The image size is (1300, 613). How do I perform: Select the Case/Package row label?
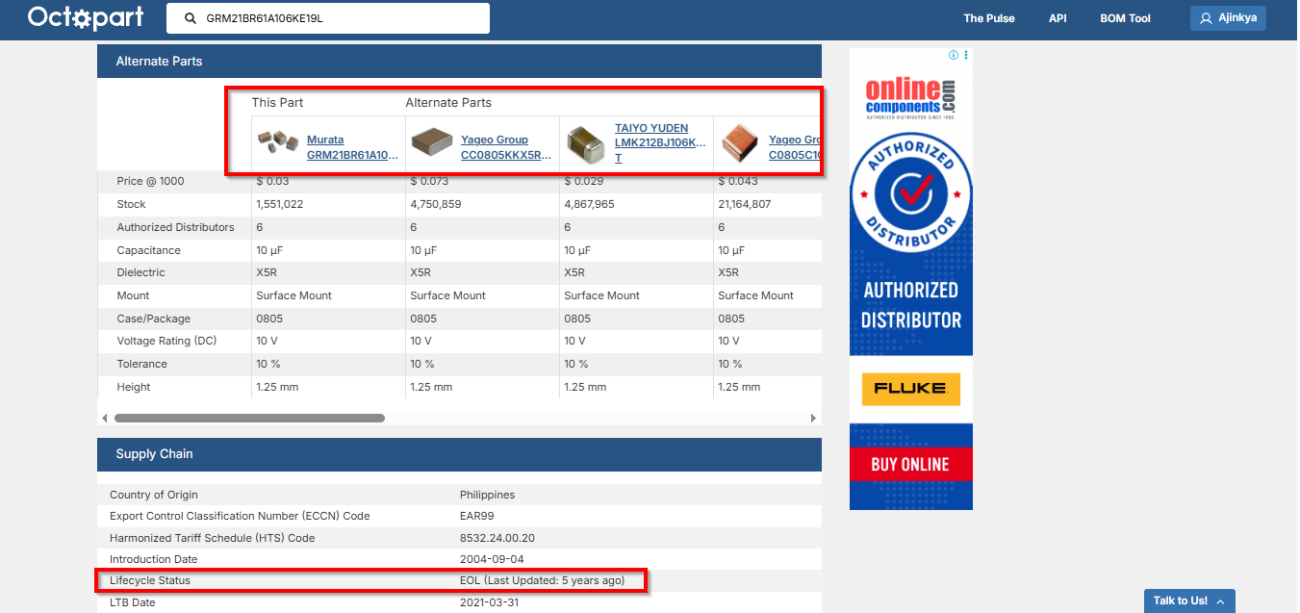pos(150,318)
